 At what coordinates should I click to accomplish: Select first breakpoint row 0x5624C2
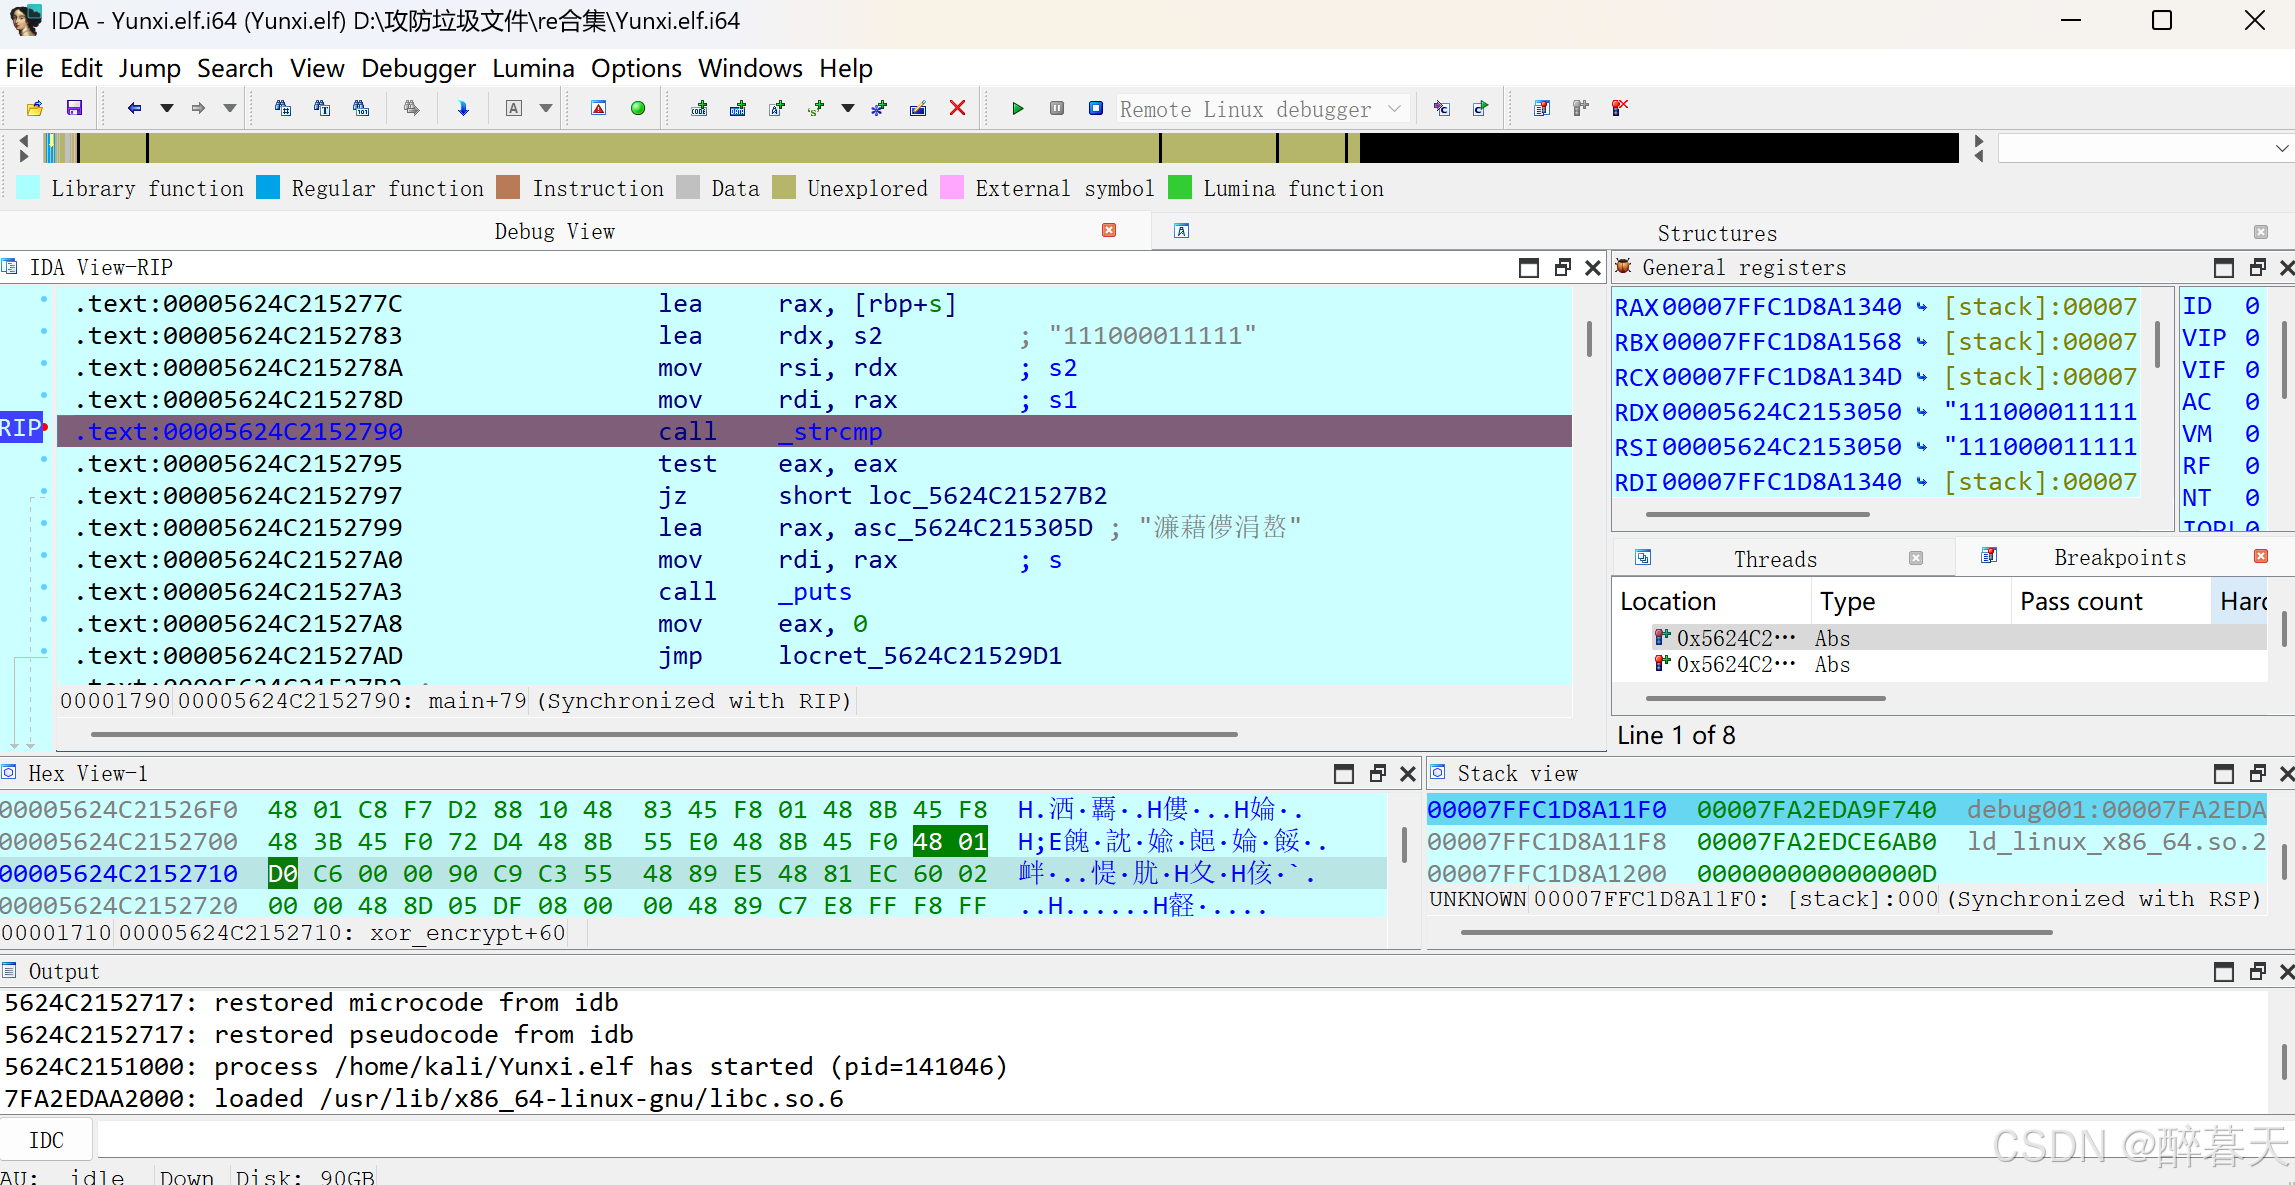tap(1735, 638)
